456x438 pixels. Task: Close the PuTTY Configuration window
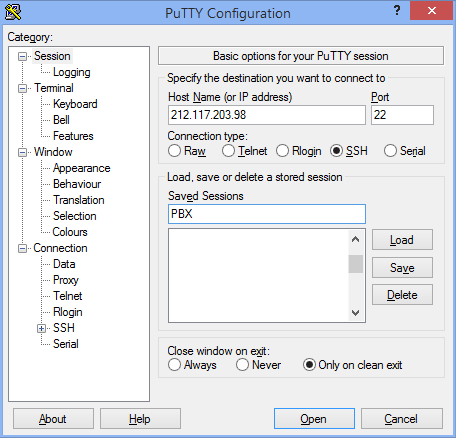point(432,11)
